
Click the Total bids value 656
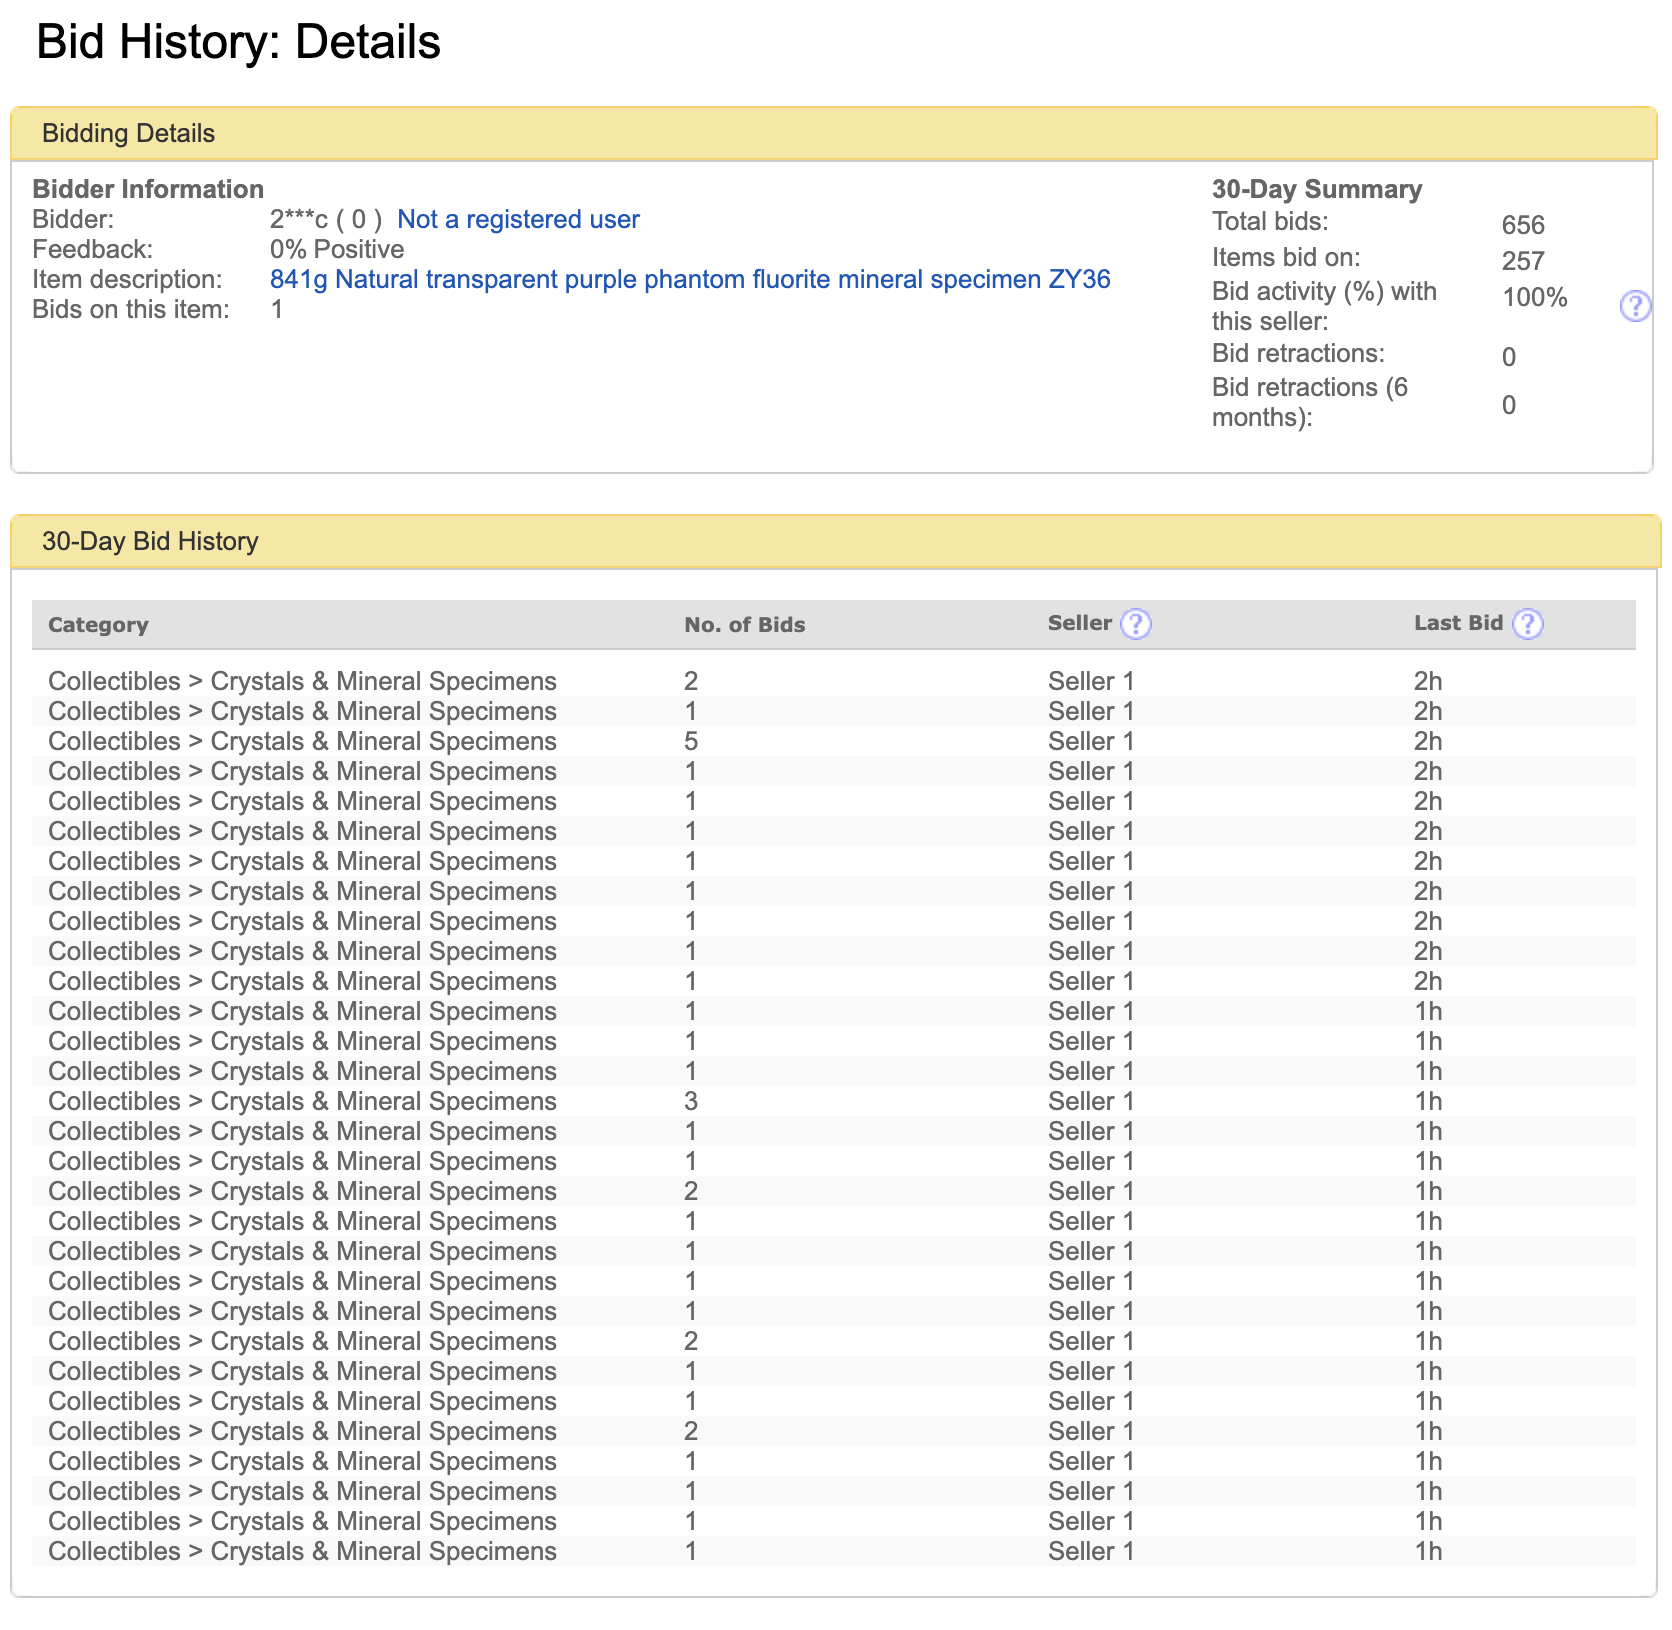click(x=1522, y=225)
